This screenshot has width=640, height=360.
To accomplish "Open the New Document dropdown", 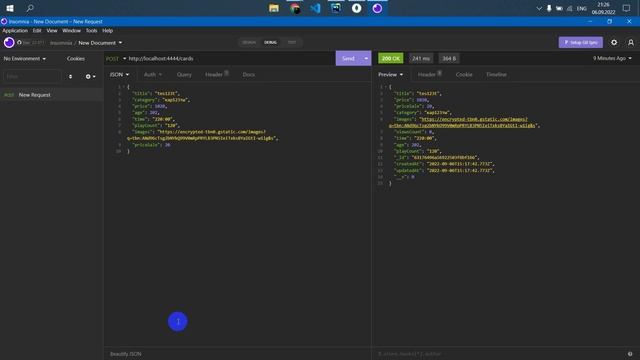I will [100, 43].
